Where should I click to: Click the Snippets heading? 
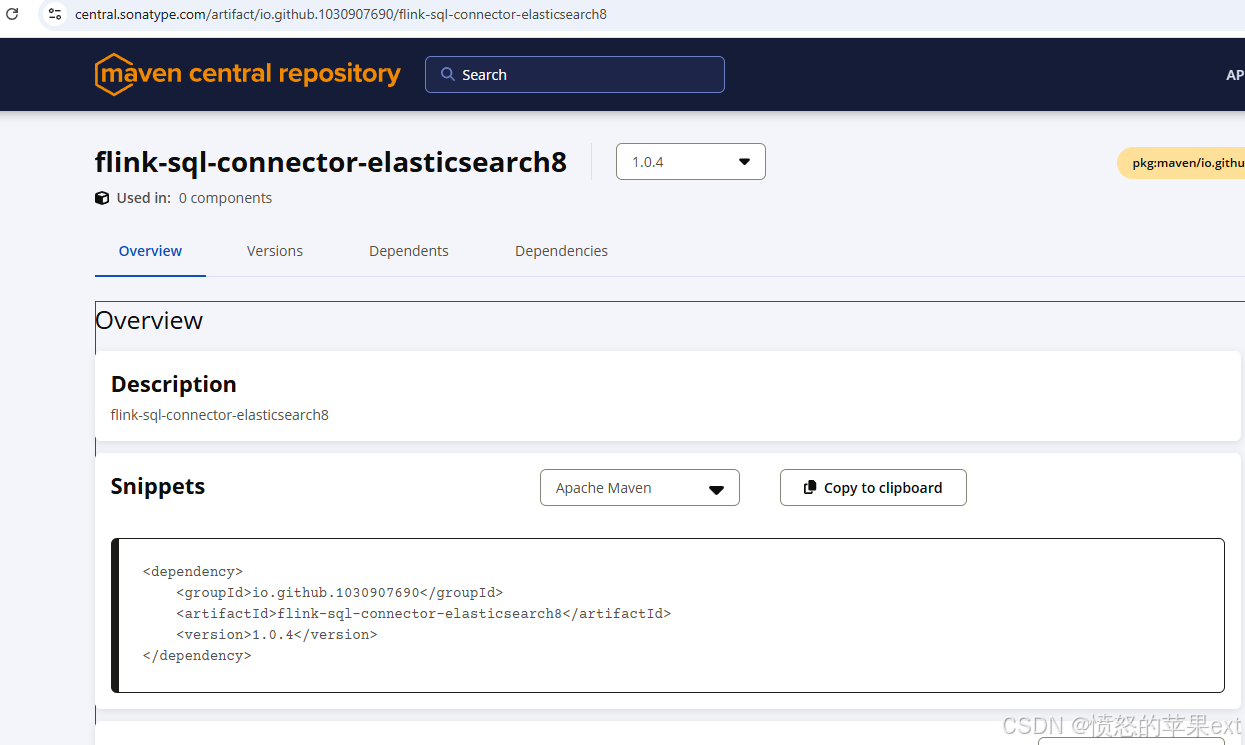[x=158, y=486]
